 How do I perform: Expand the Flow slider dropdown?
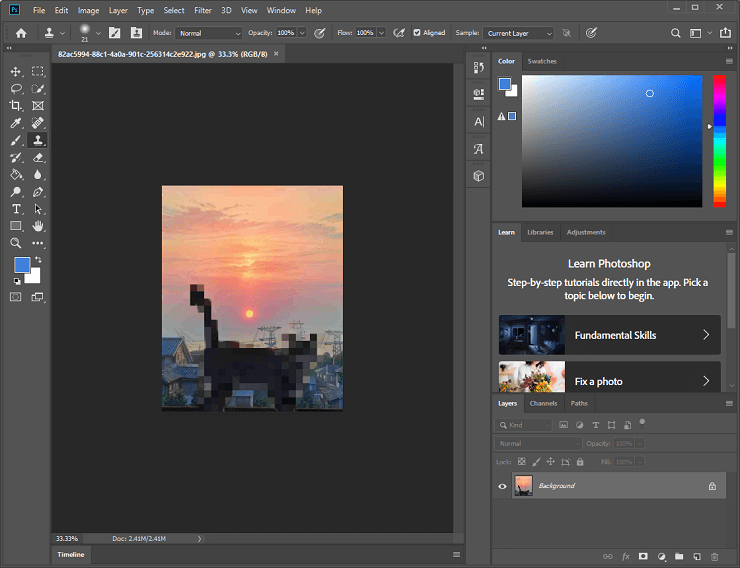[381, 33]
